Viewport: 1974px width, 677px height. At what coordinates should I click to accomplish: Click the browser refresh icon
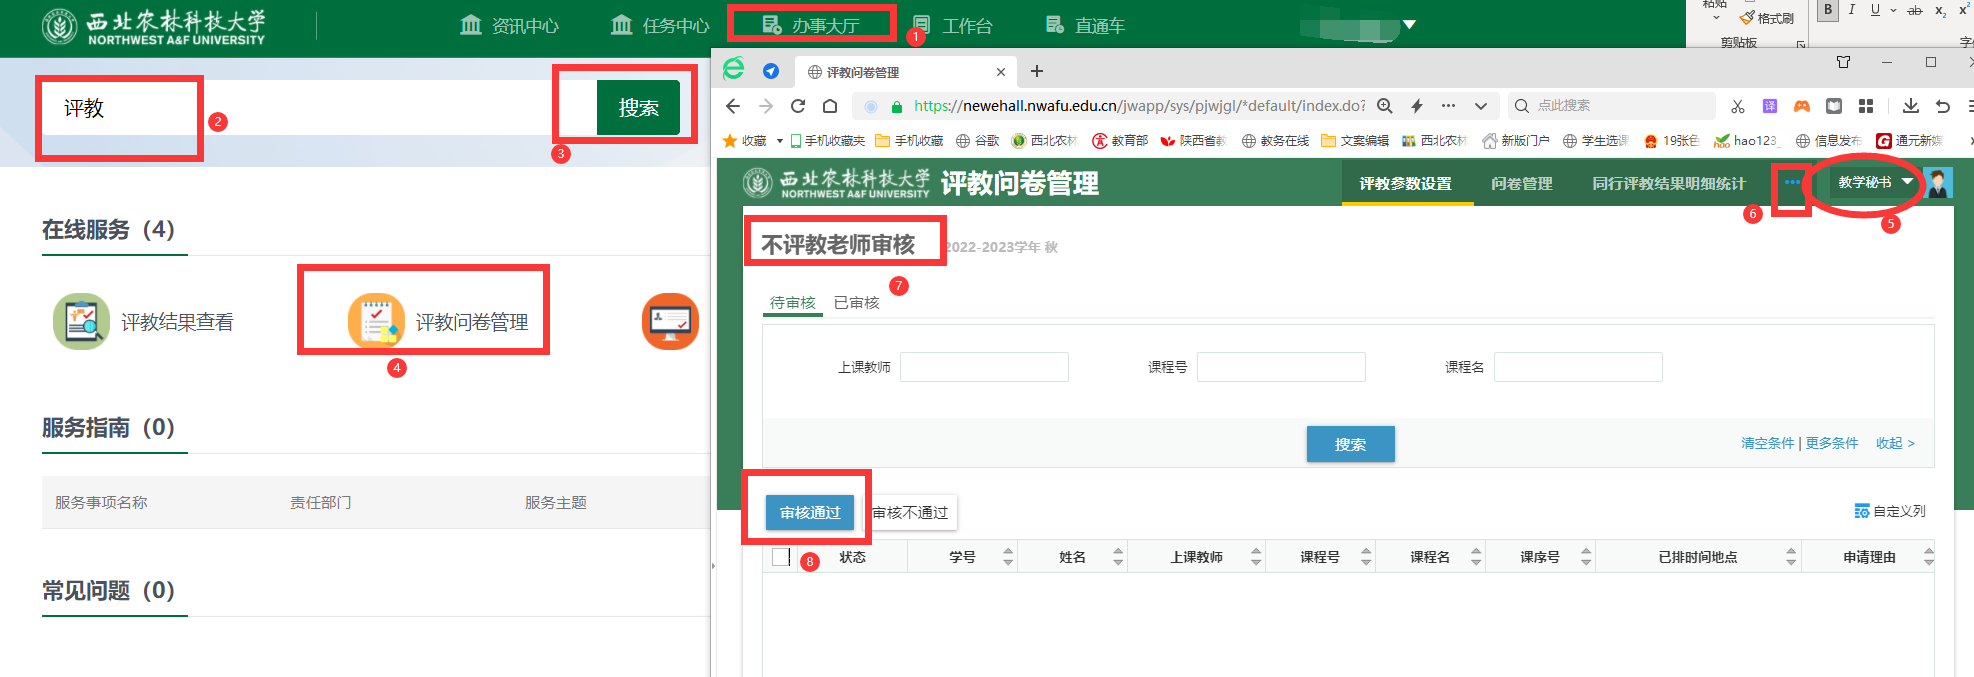tap(798, 106)
